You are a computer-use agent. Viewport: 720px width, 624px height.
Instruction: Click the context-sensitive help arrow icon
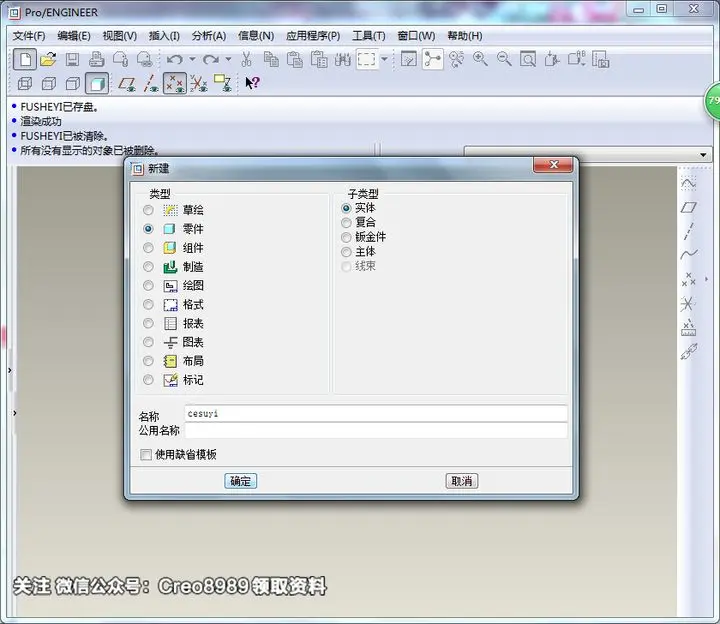(x=252, y=83)
